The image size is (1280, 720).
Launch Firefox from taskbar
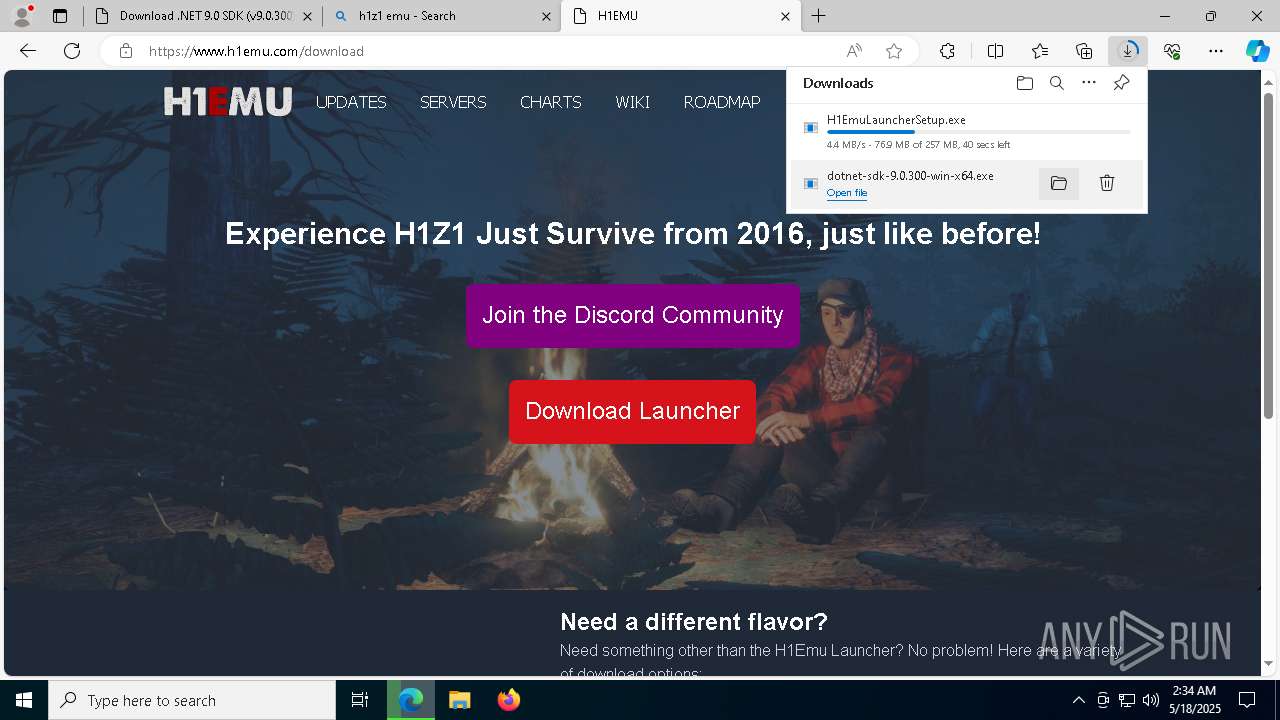(x=509, y=700)
